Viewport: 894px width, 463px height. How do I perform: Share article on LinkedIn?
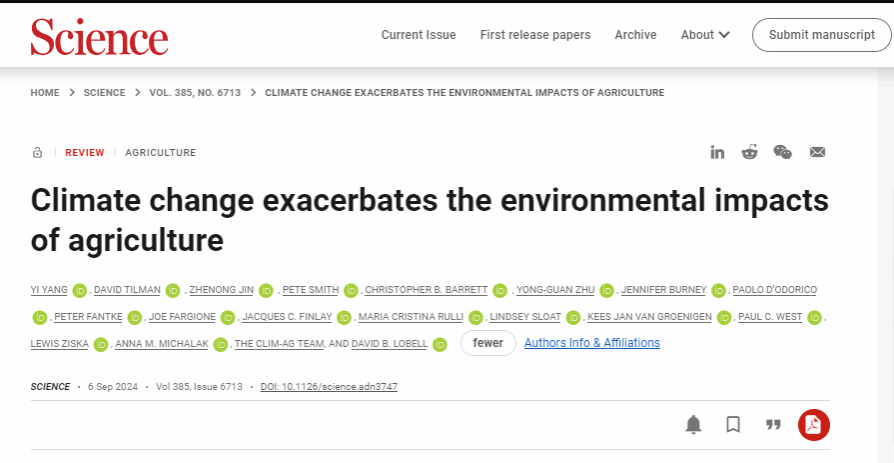click(717, 152)
